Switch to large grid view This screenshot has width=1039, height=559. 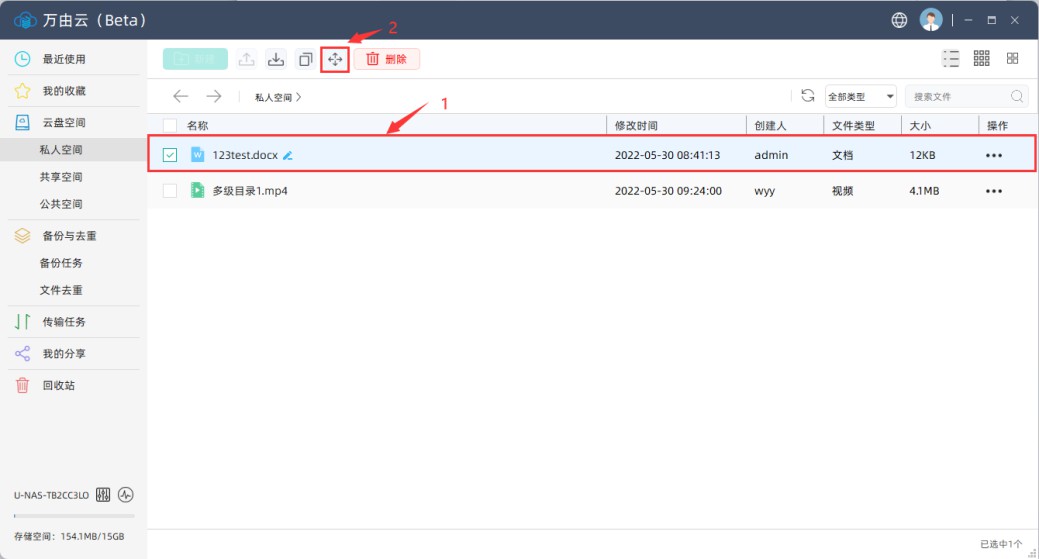coord(1012,59)
